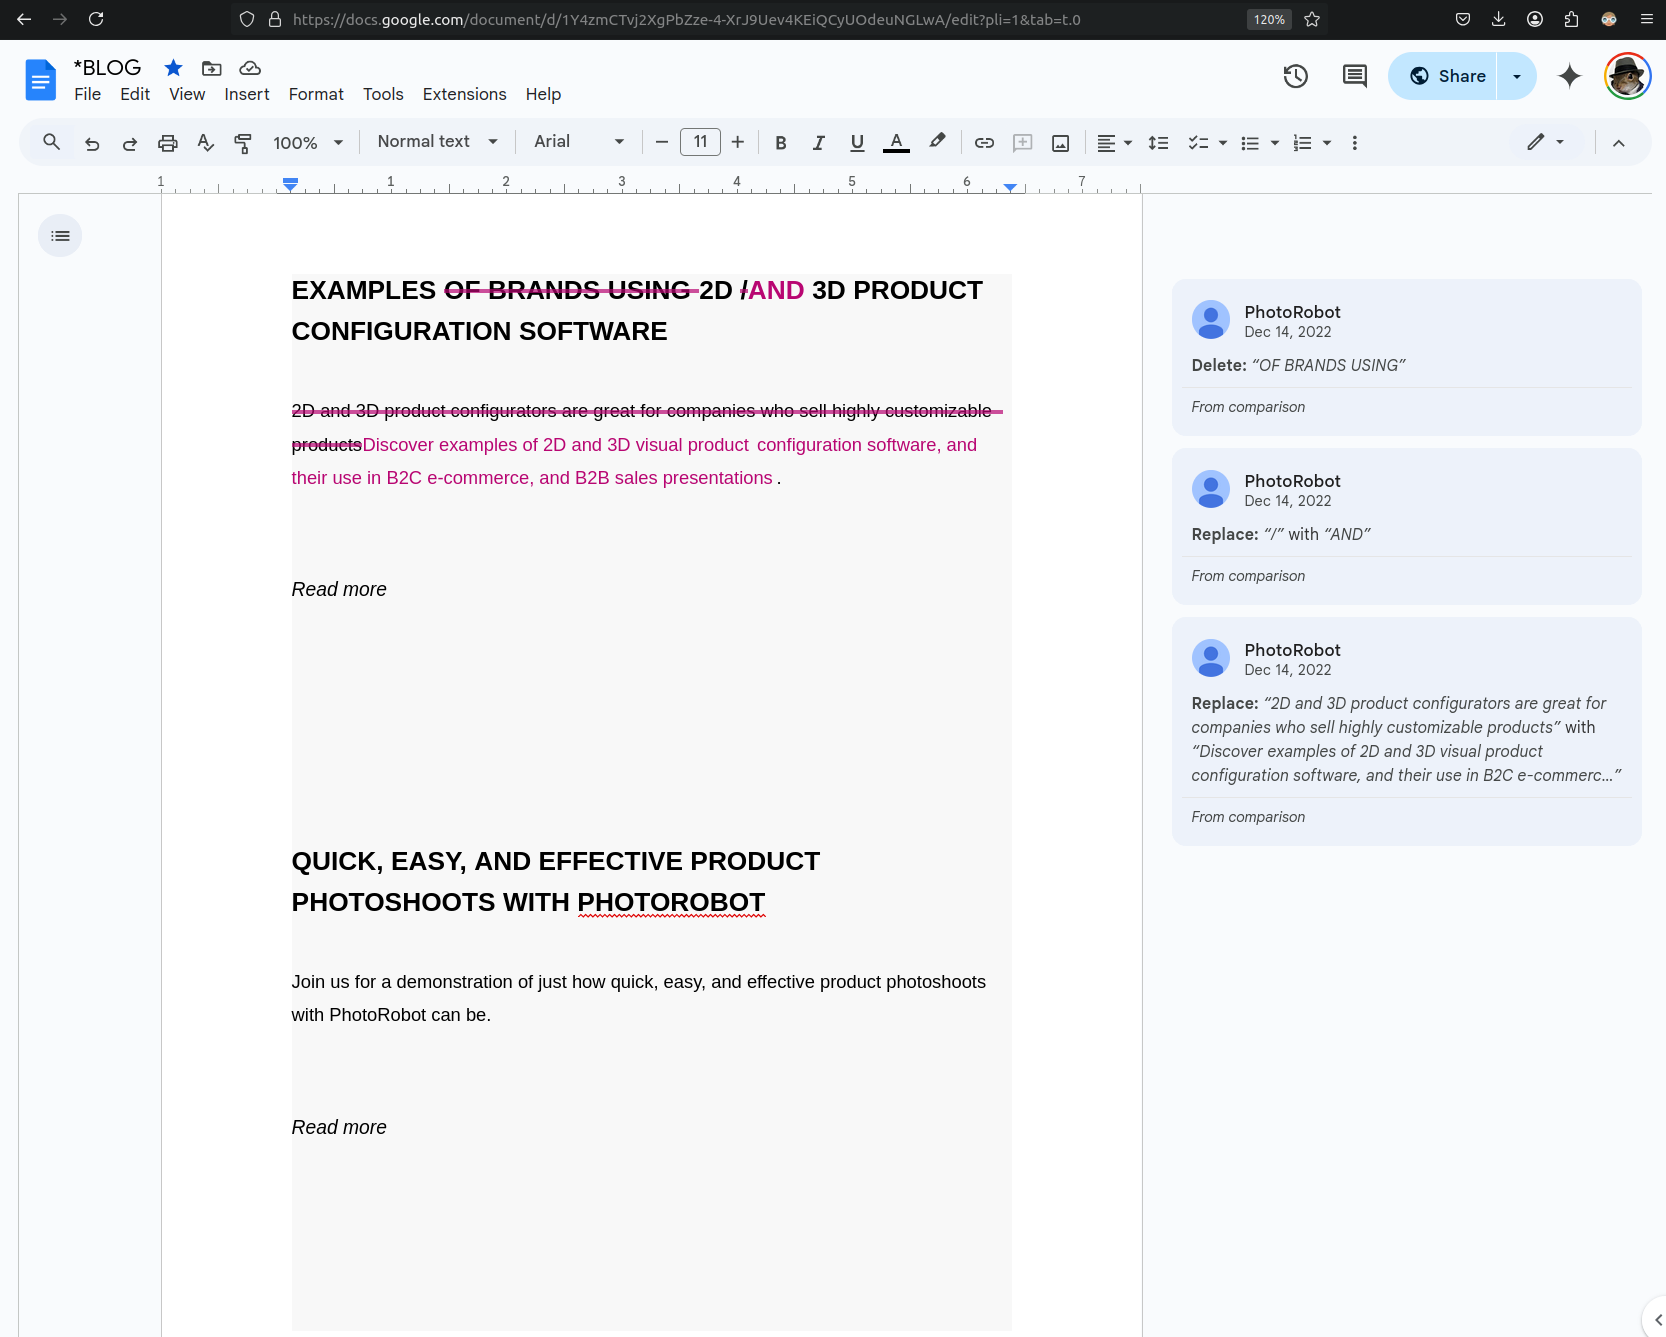
Task: Show all comments icon
Action: pyautogui.click(x=1354, y=76)
